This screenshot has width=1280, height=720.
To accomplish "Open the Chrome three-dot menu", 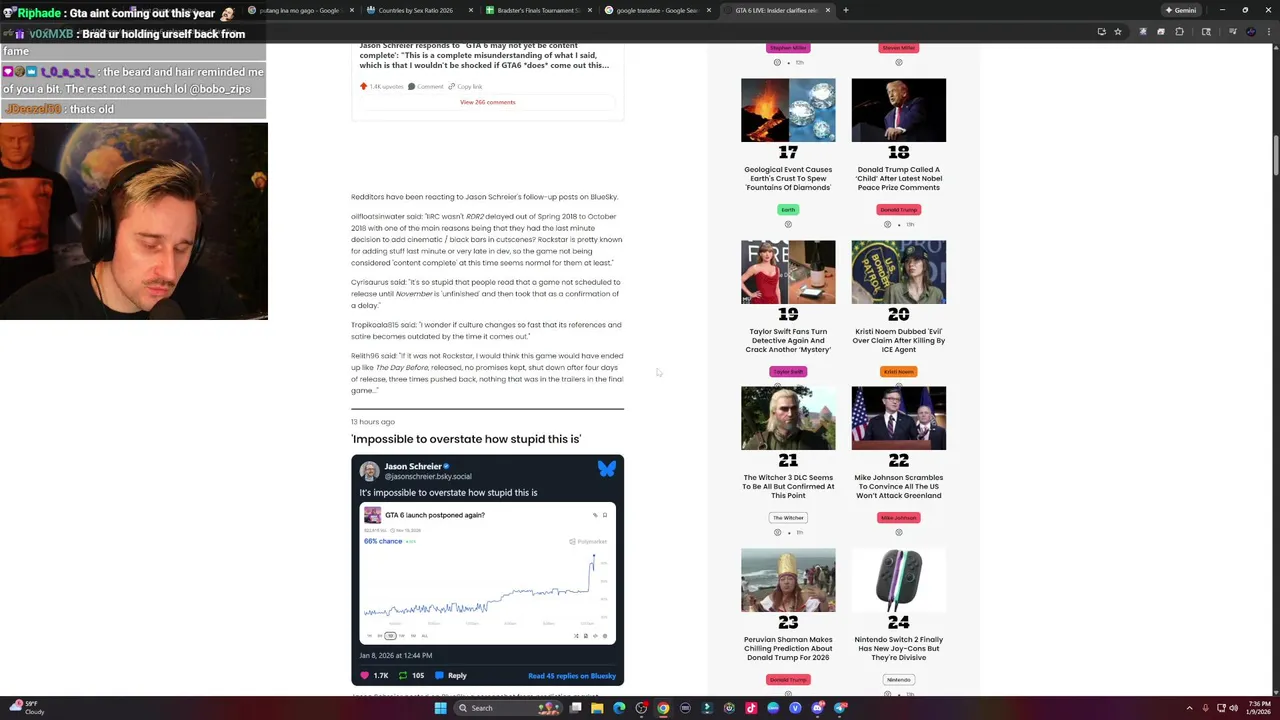I will (1268, 31).
